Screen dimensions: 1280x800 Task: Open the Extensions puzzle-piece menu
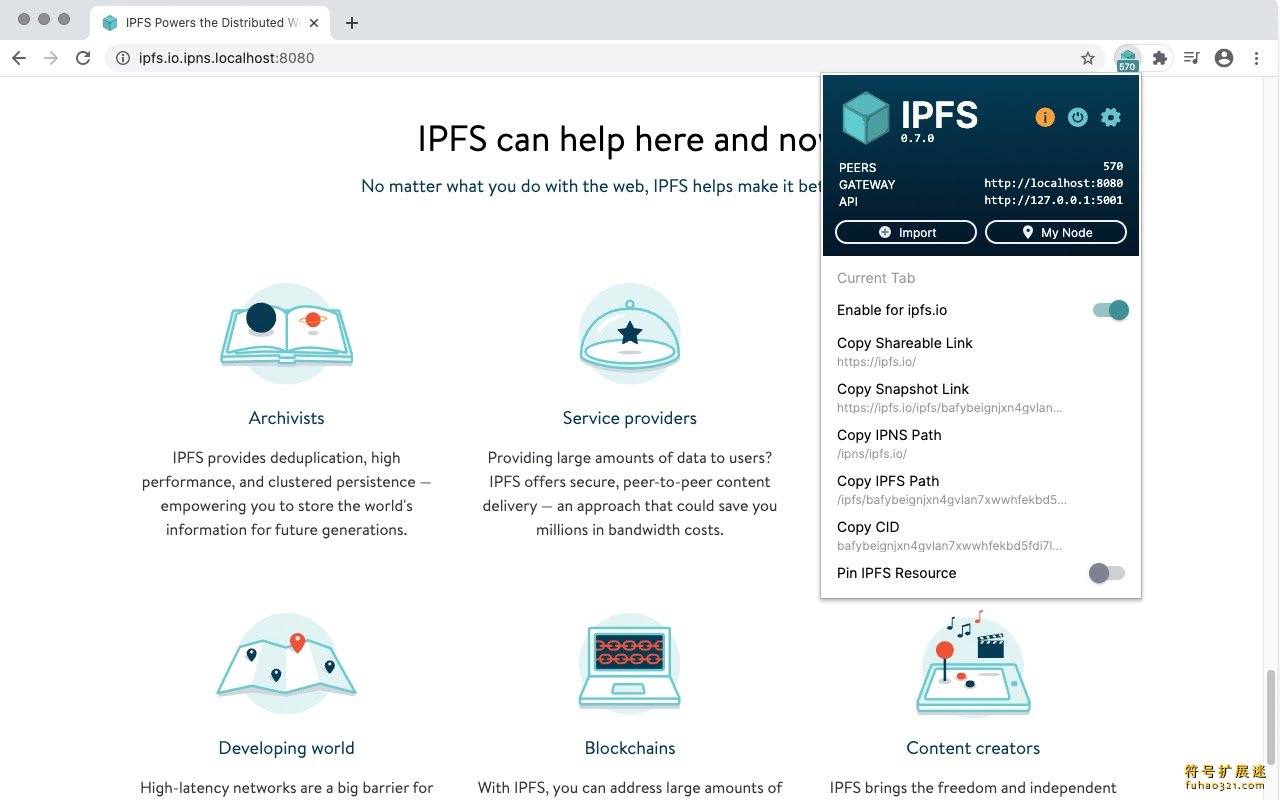[1160, 58]
